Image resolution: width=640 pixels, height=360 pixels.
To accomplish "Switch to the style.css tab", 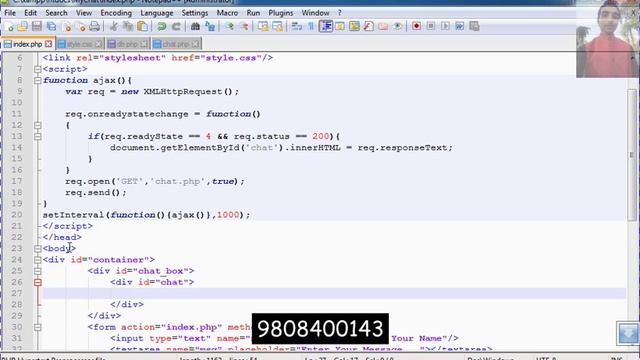I will (80, 44).
